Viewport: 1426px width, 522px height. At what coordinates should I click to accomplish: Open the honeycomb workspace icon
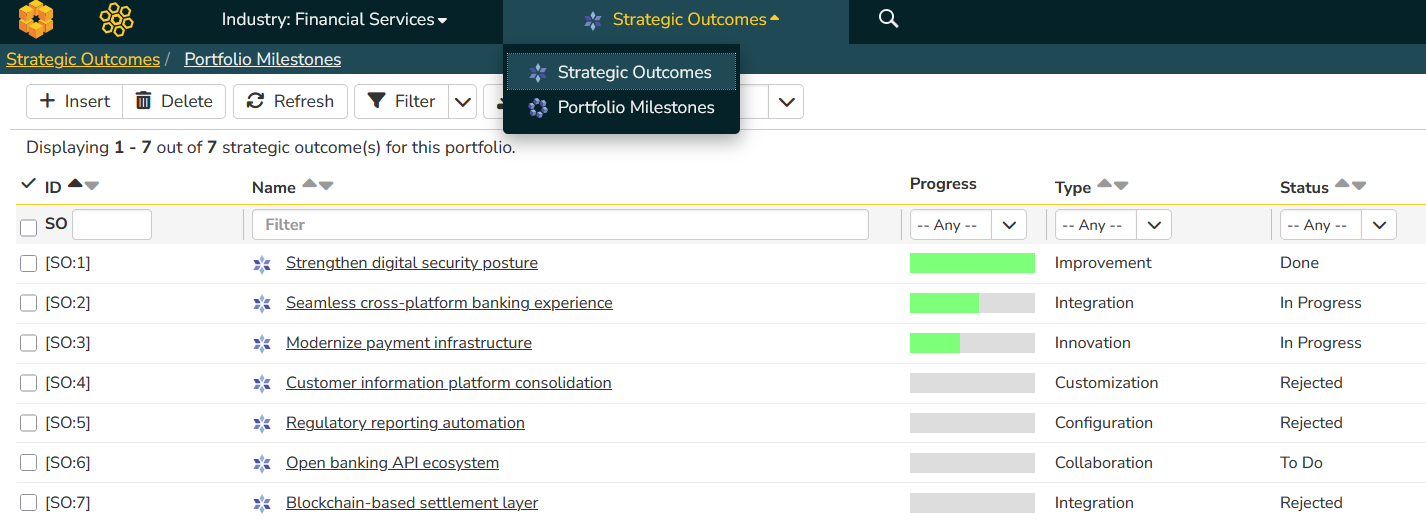[x=116, y=19]
